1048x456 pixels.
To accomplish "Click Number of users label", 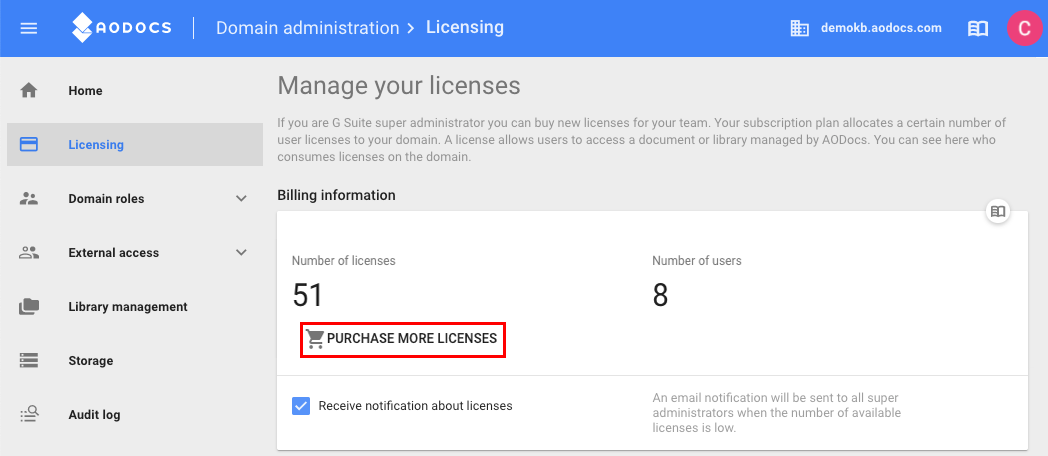I will tap(697, 261).
